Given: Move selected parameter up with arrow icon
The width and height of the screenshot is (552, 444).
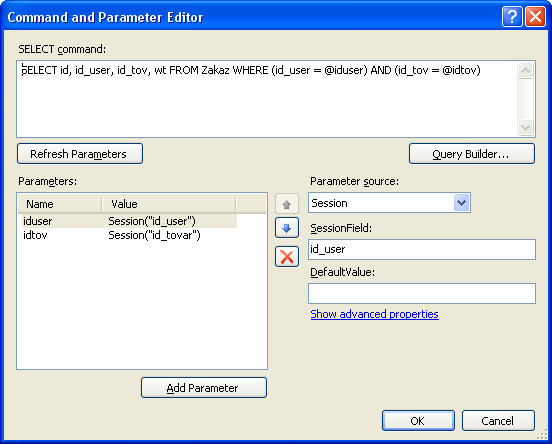Looking at the screenshot, I should click(287, 204).
